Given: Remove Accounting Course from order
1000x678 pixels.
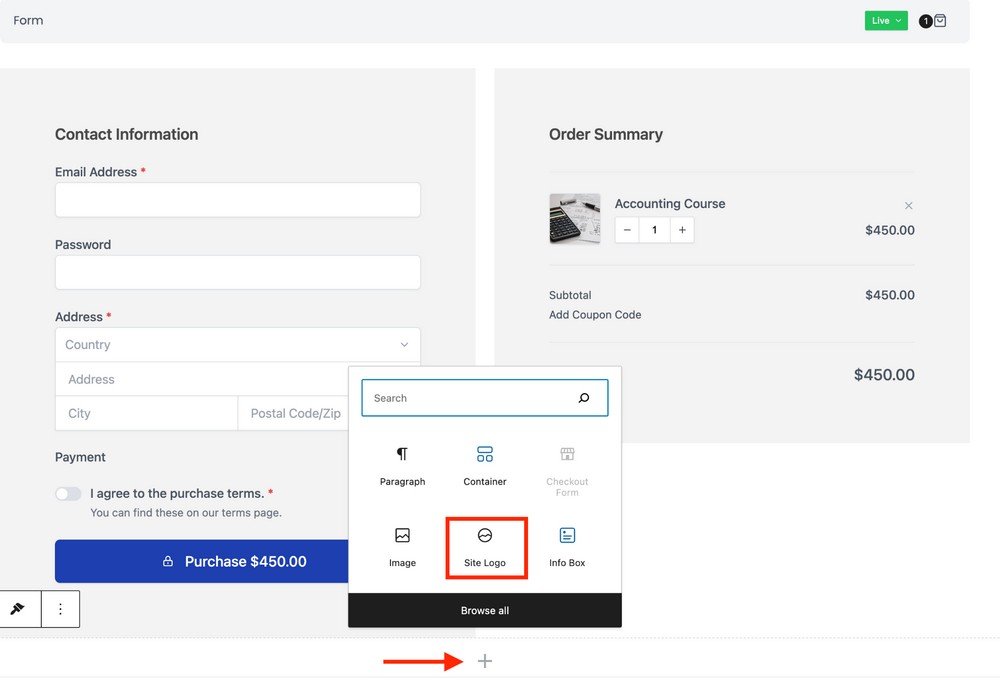Looking at the screenshot, I should click(x=908, y=206).
